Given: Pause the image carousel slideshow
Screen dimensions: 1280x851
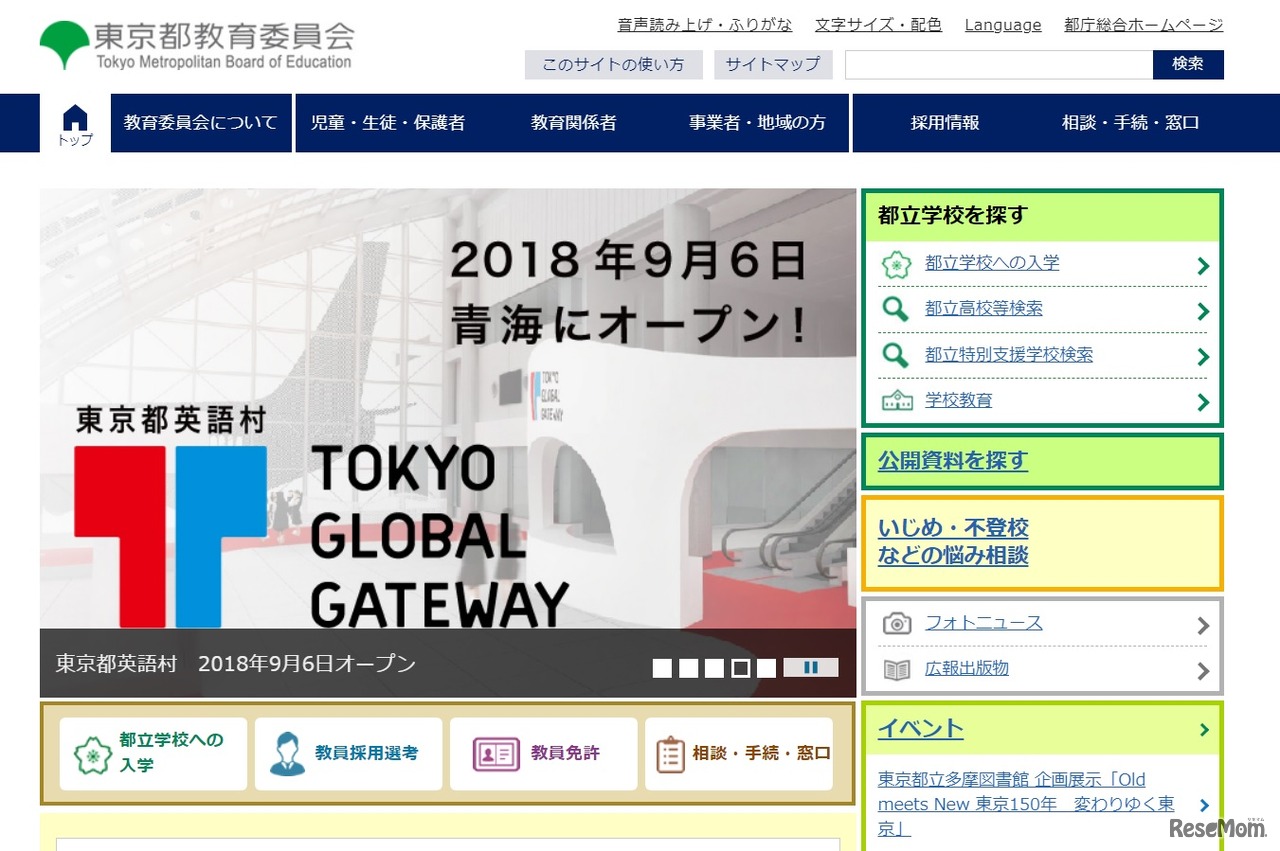Looking at the screenshot, I should coord(811,667).
